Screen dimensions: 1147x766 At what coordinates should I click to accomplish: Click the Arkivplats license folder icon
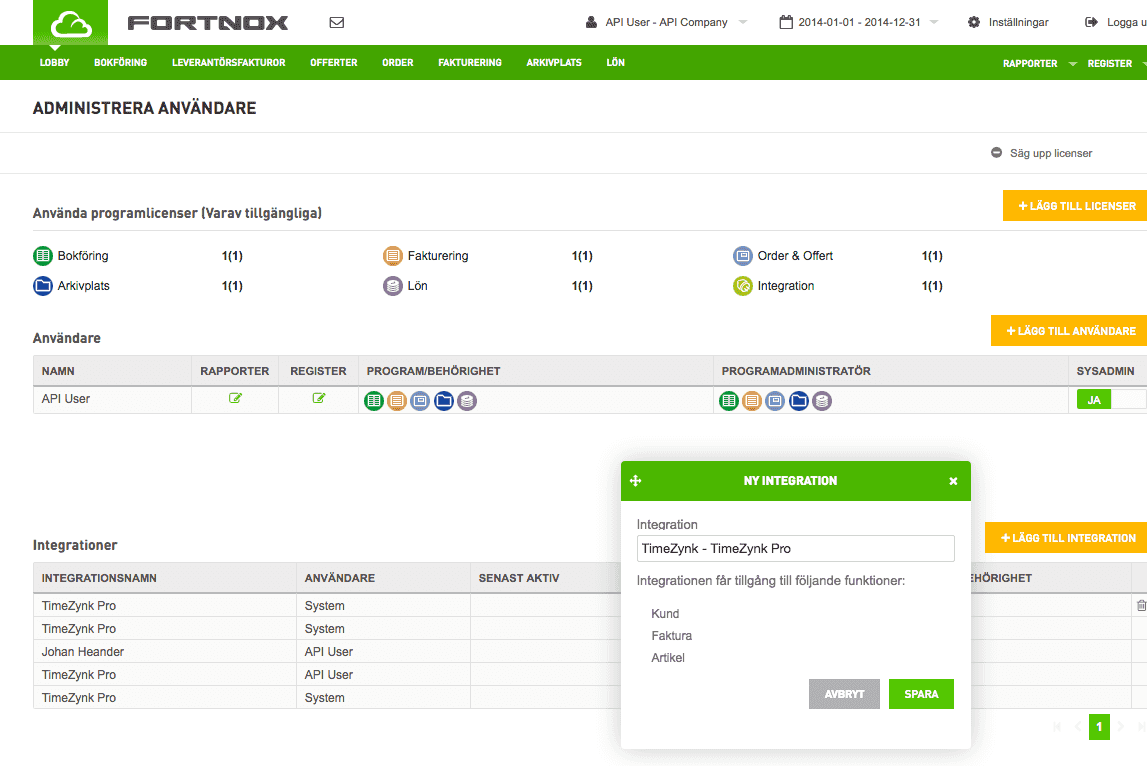pyautogui.click(x=43, y=285)
